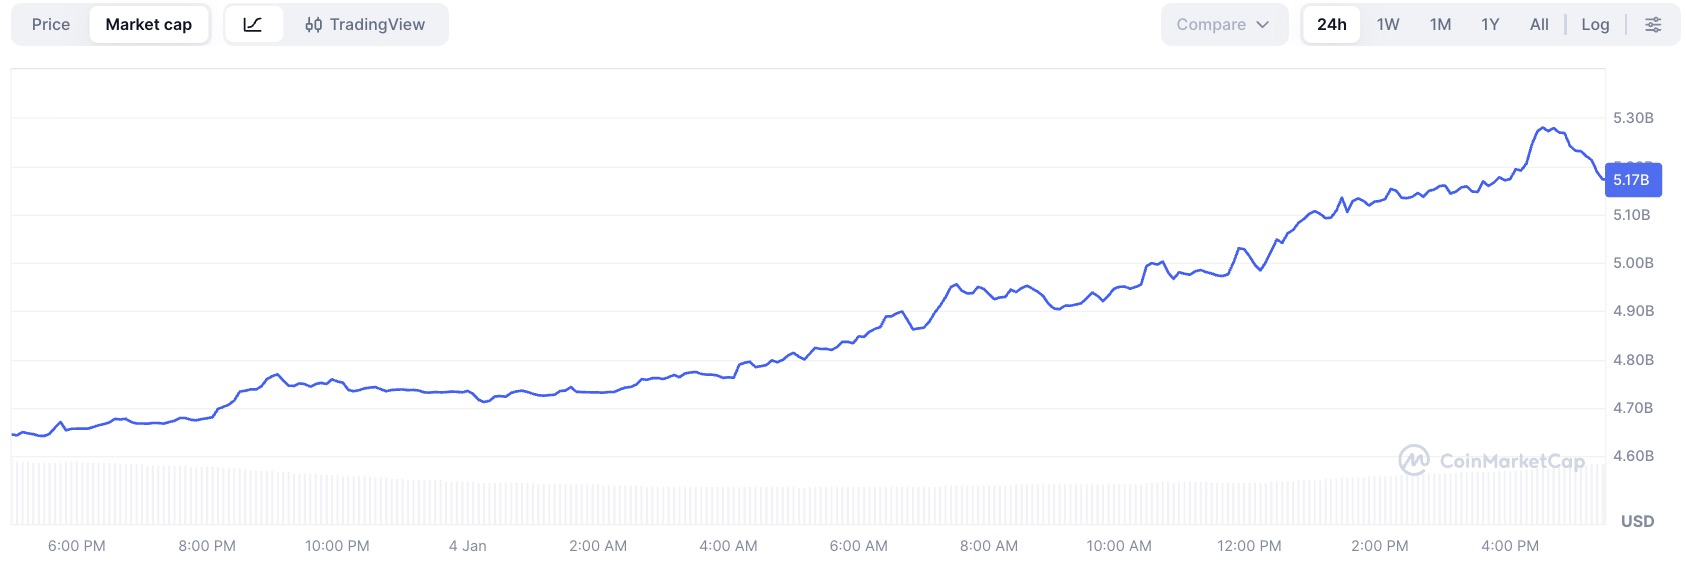The image size is (1686, 570).
Task: Select the 1Y time range
Action: 1490,25
